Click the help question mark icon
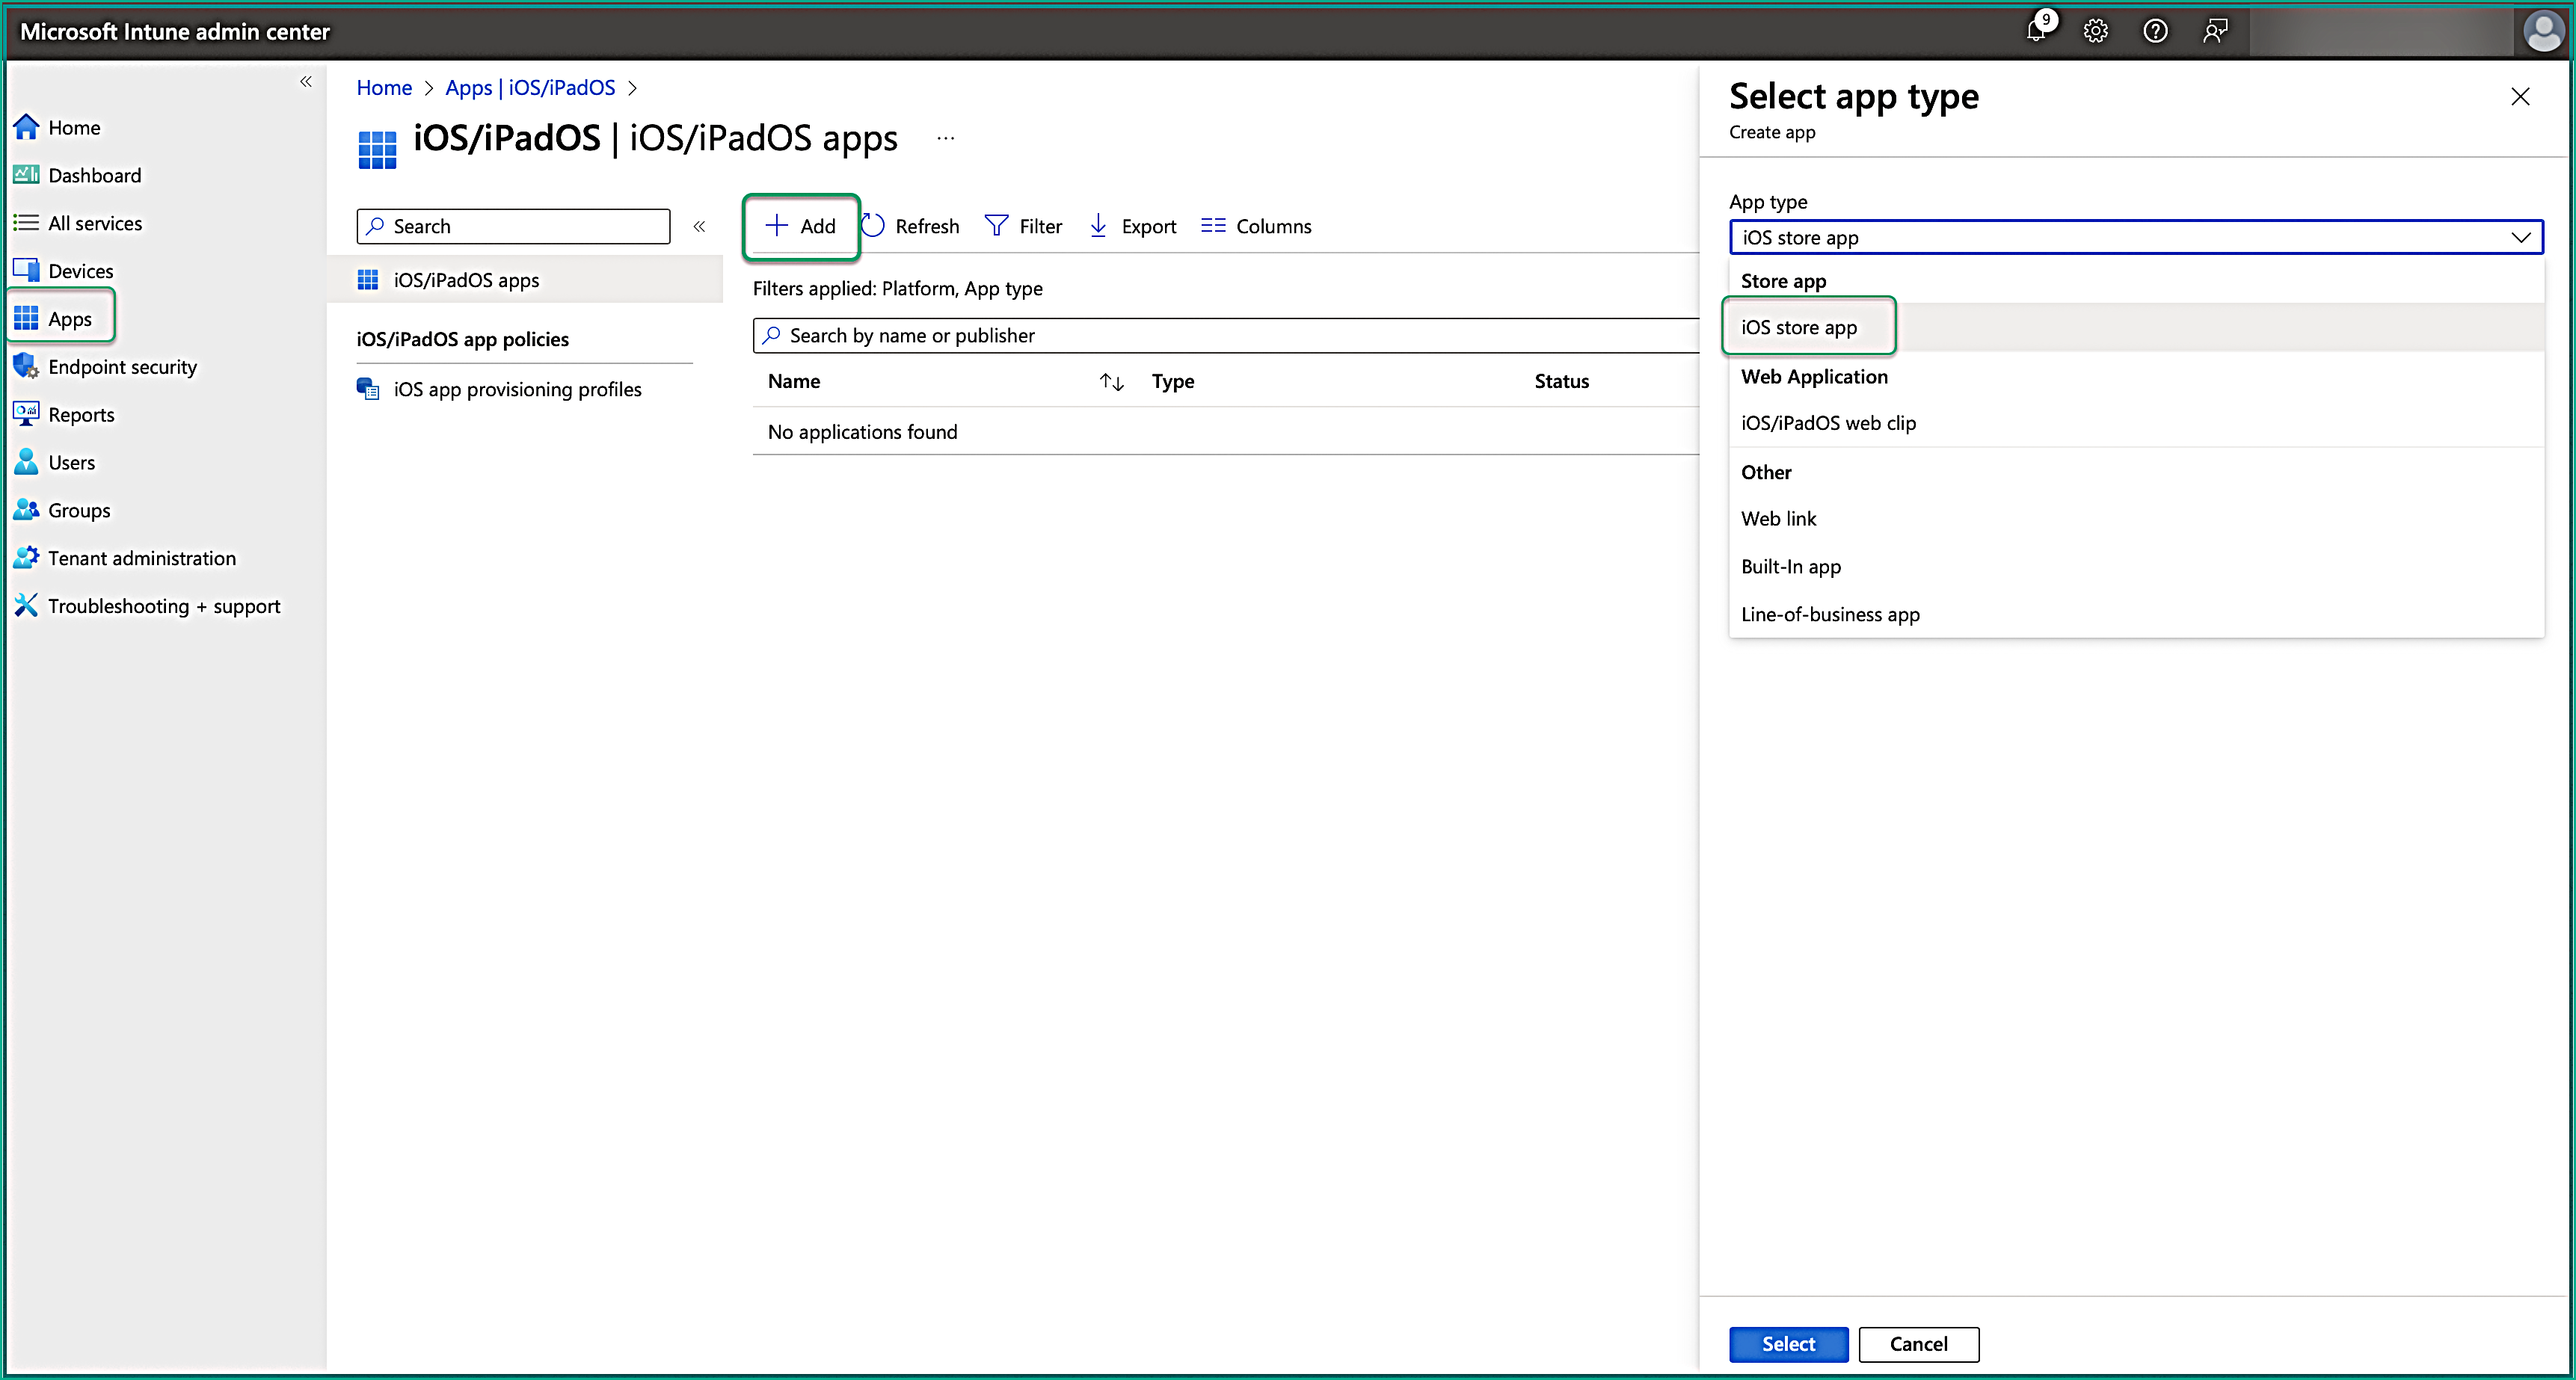The width and height of the screenshot is (2576, 1380). coord(2155,31)
